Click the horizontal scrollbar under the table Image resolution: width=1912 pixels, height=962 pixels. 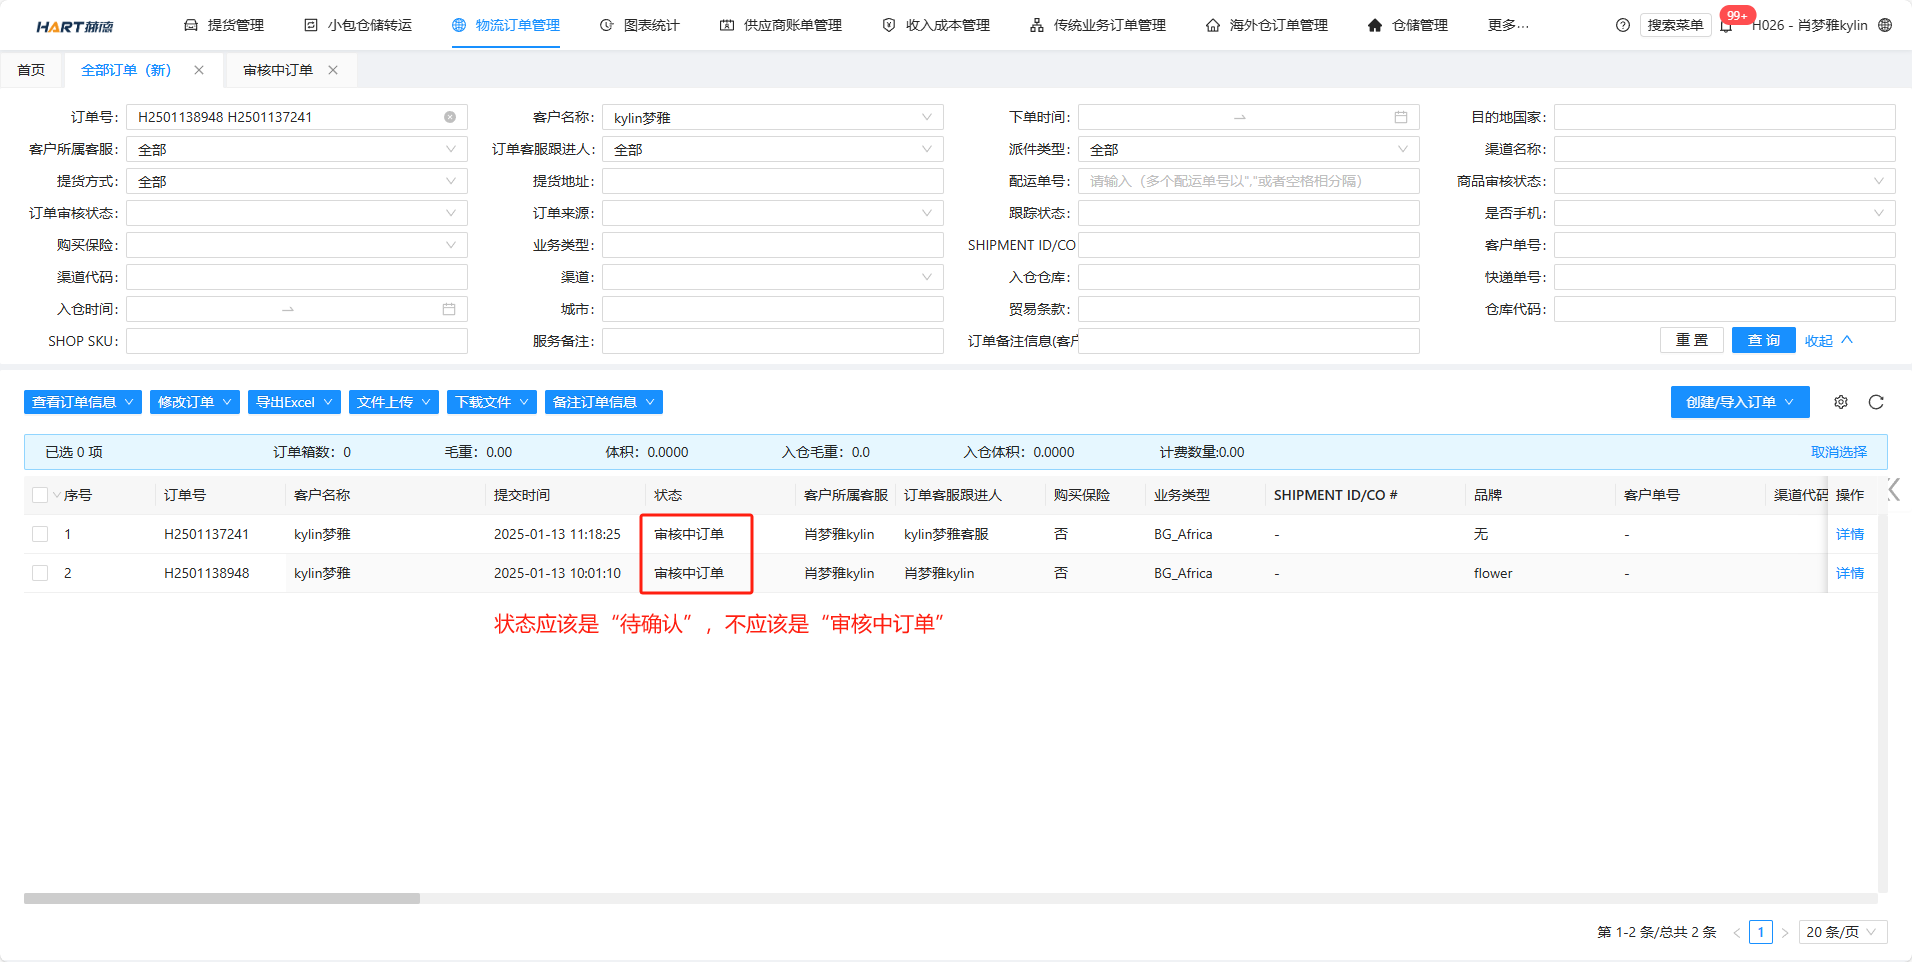pos(222,898)
